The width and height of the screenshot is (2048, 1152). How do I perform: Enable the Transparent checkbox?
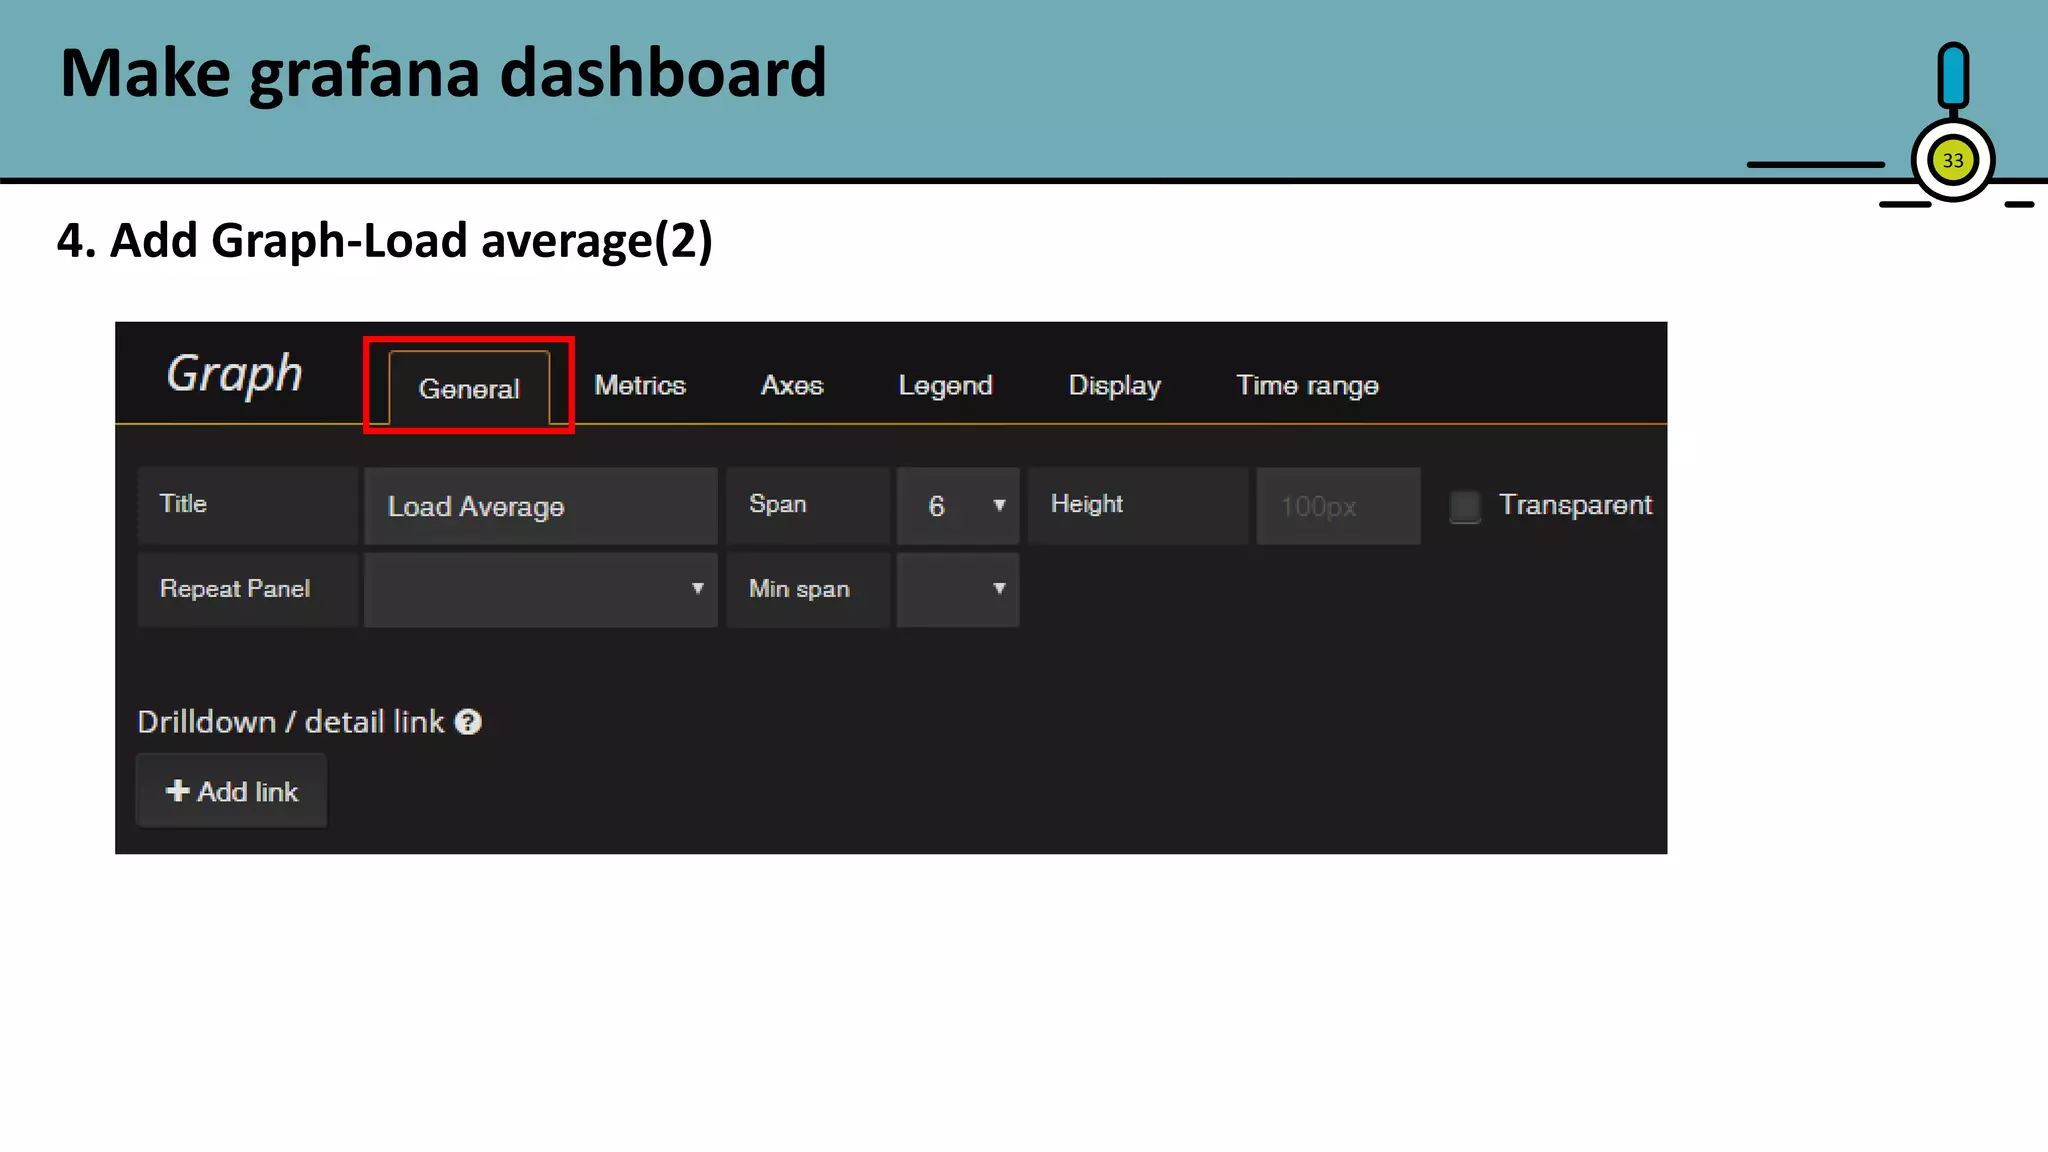point(1465,506)
